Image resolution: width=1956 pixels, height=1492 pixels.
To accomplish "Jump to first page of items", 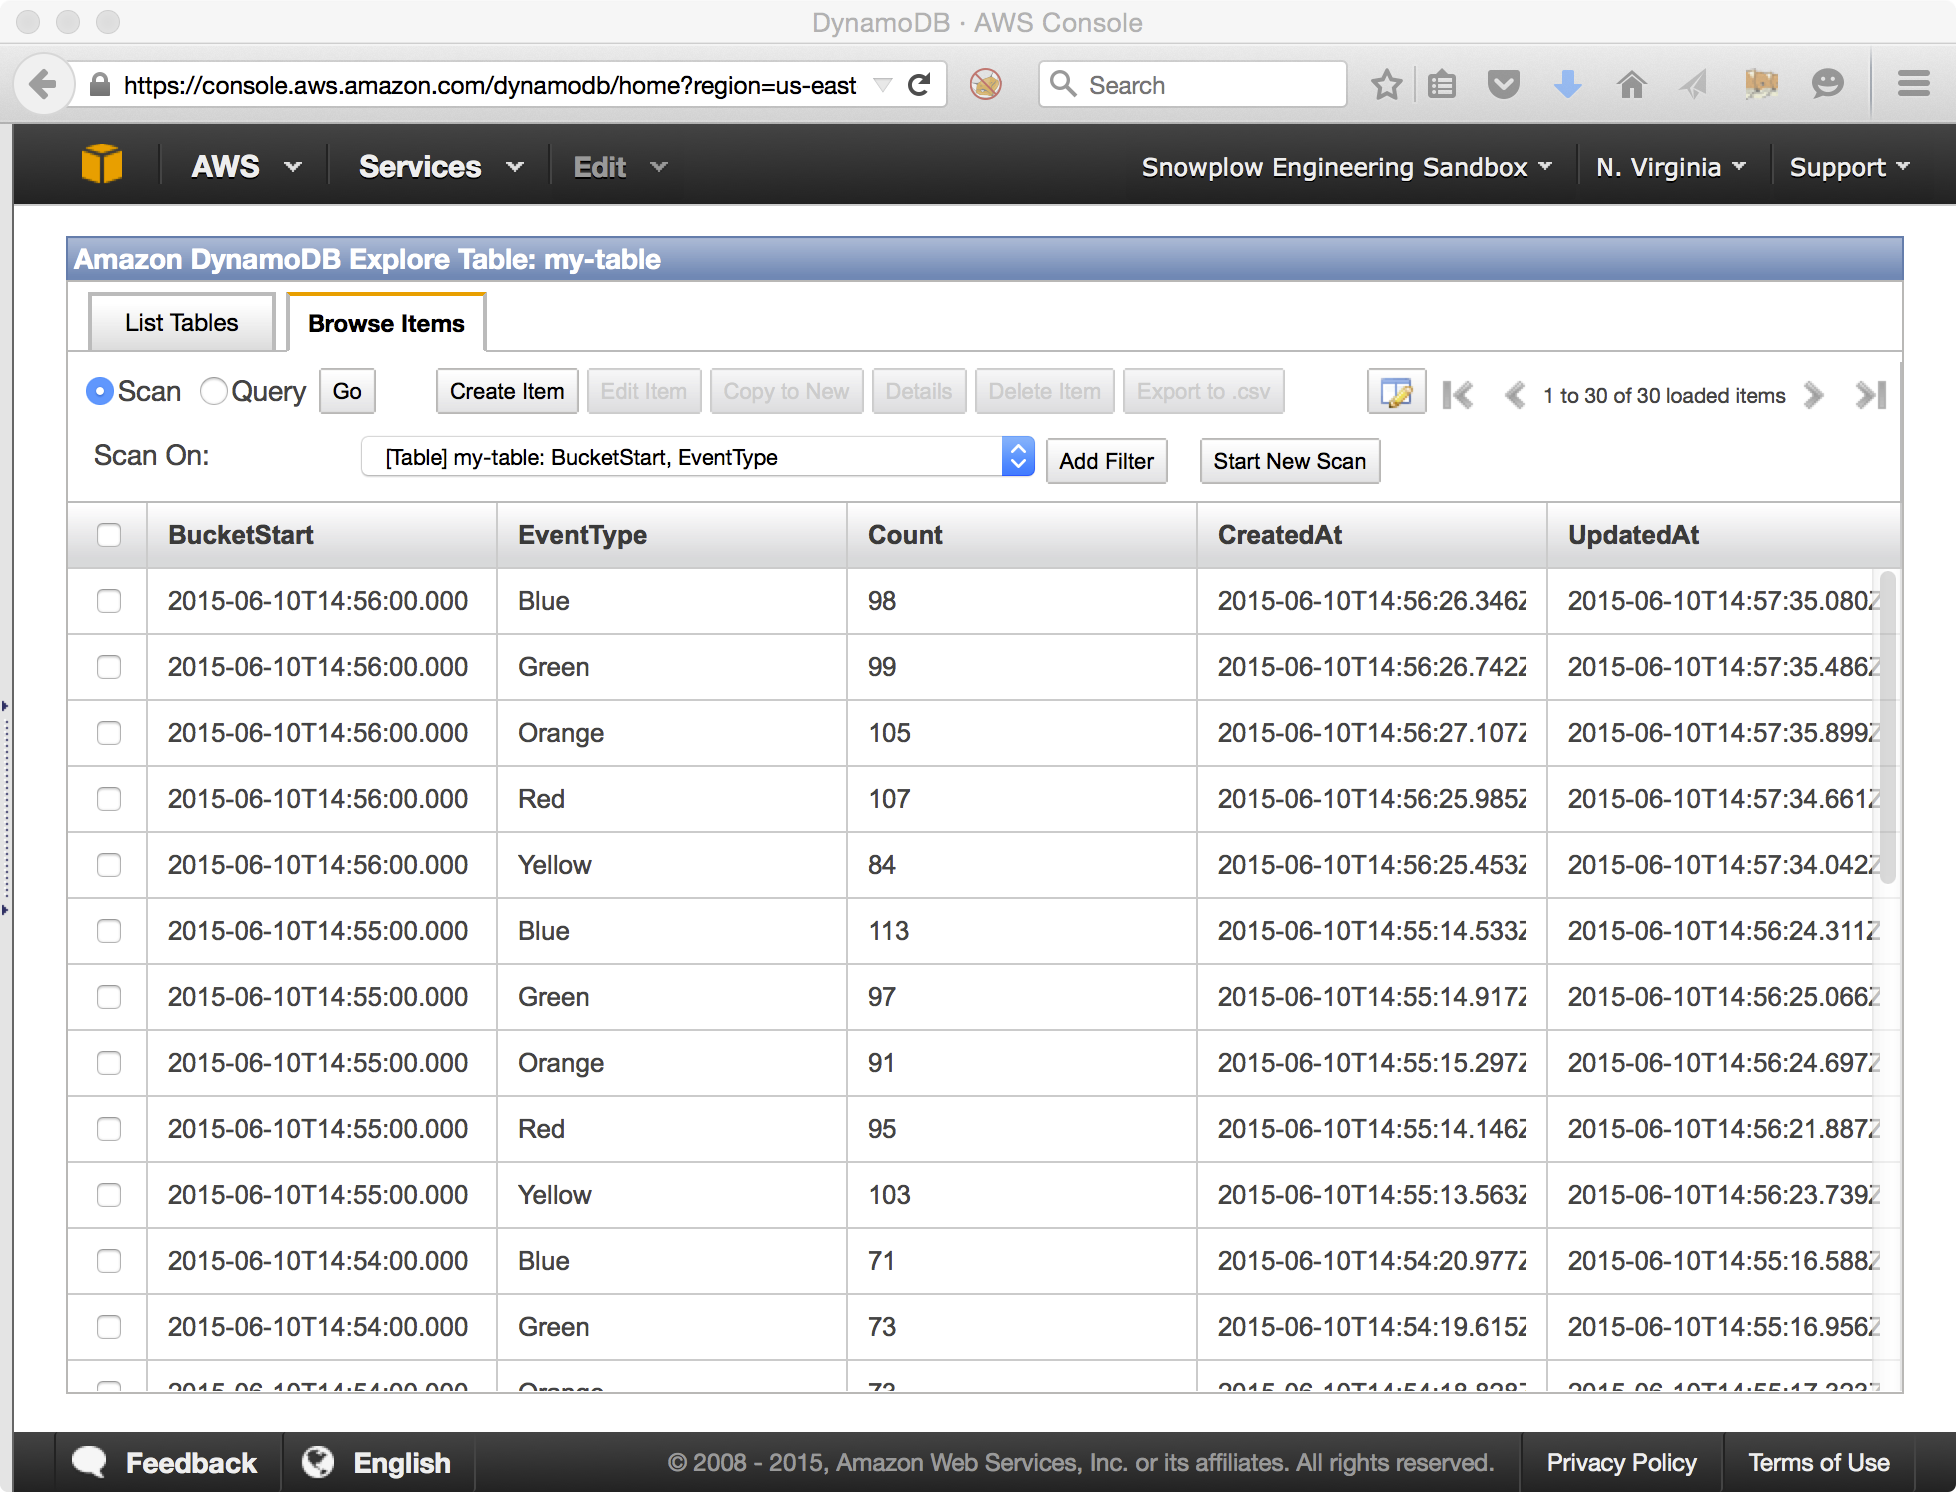I will click(x=1457, y=395).
